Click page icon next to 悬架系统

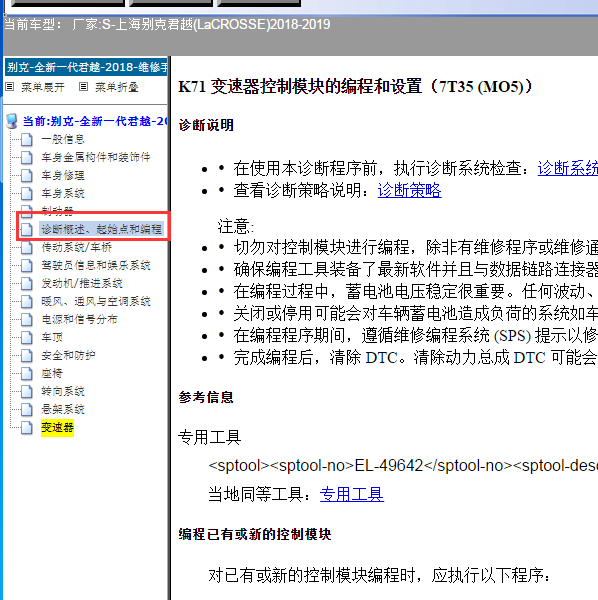[x=26, y=409]
